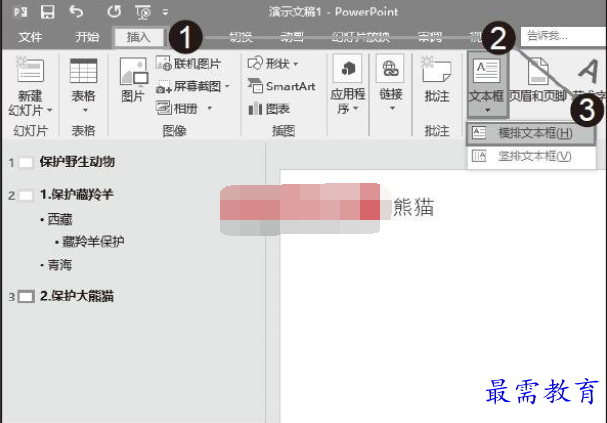
Task: Click the slide 2 thumbnail icon
Action: [26, 195]
